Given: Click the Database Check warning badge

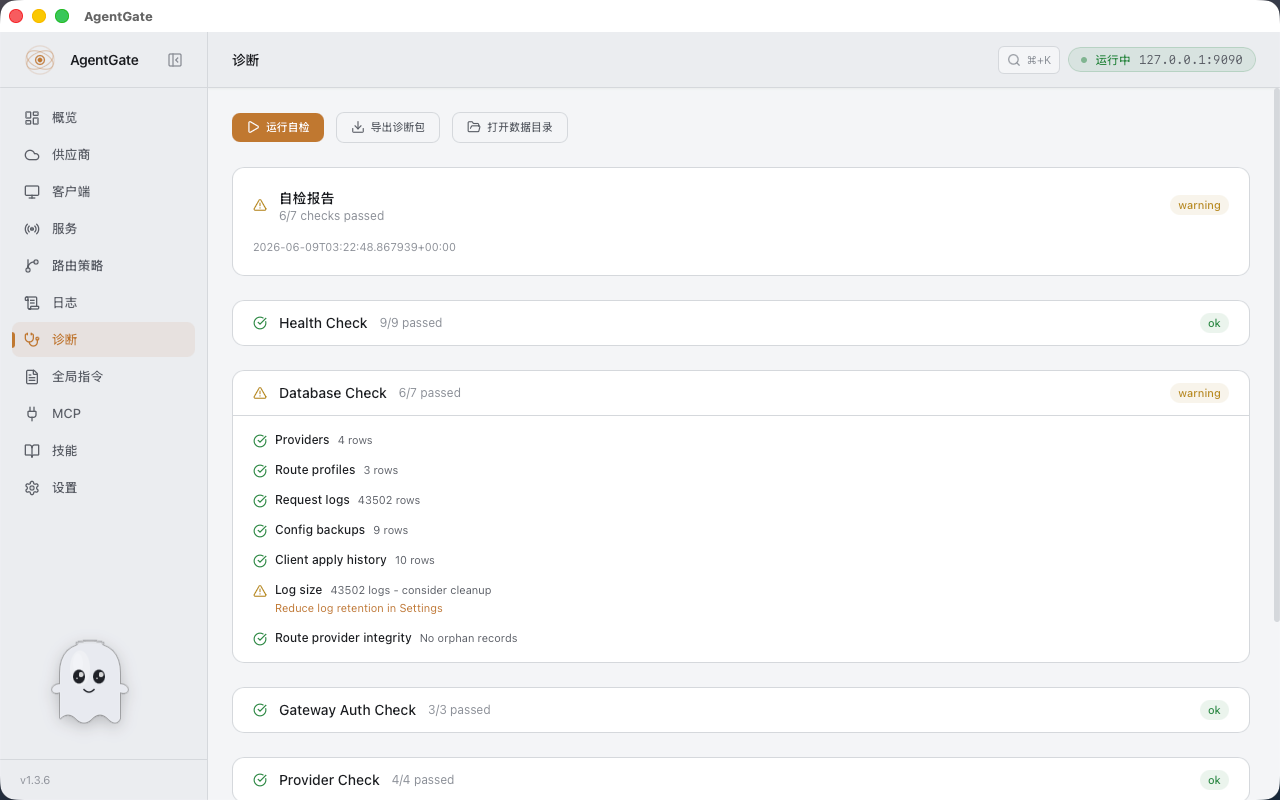Looking at the screenshot, I should (x=1199, y=393).
